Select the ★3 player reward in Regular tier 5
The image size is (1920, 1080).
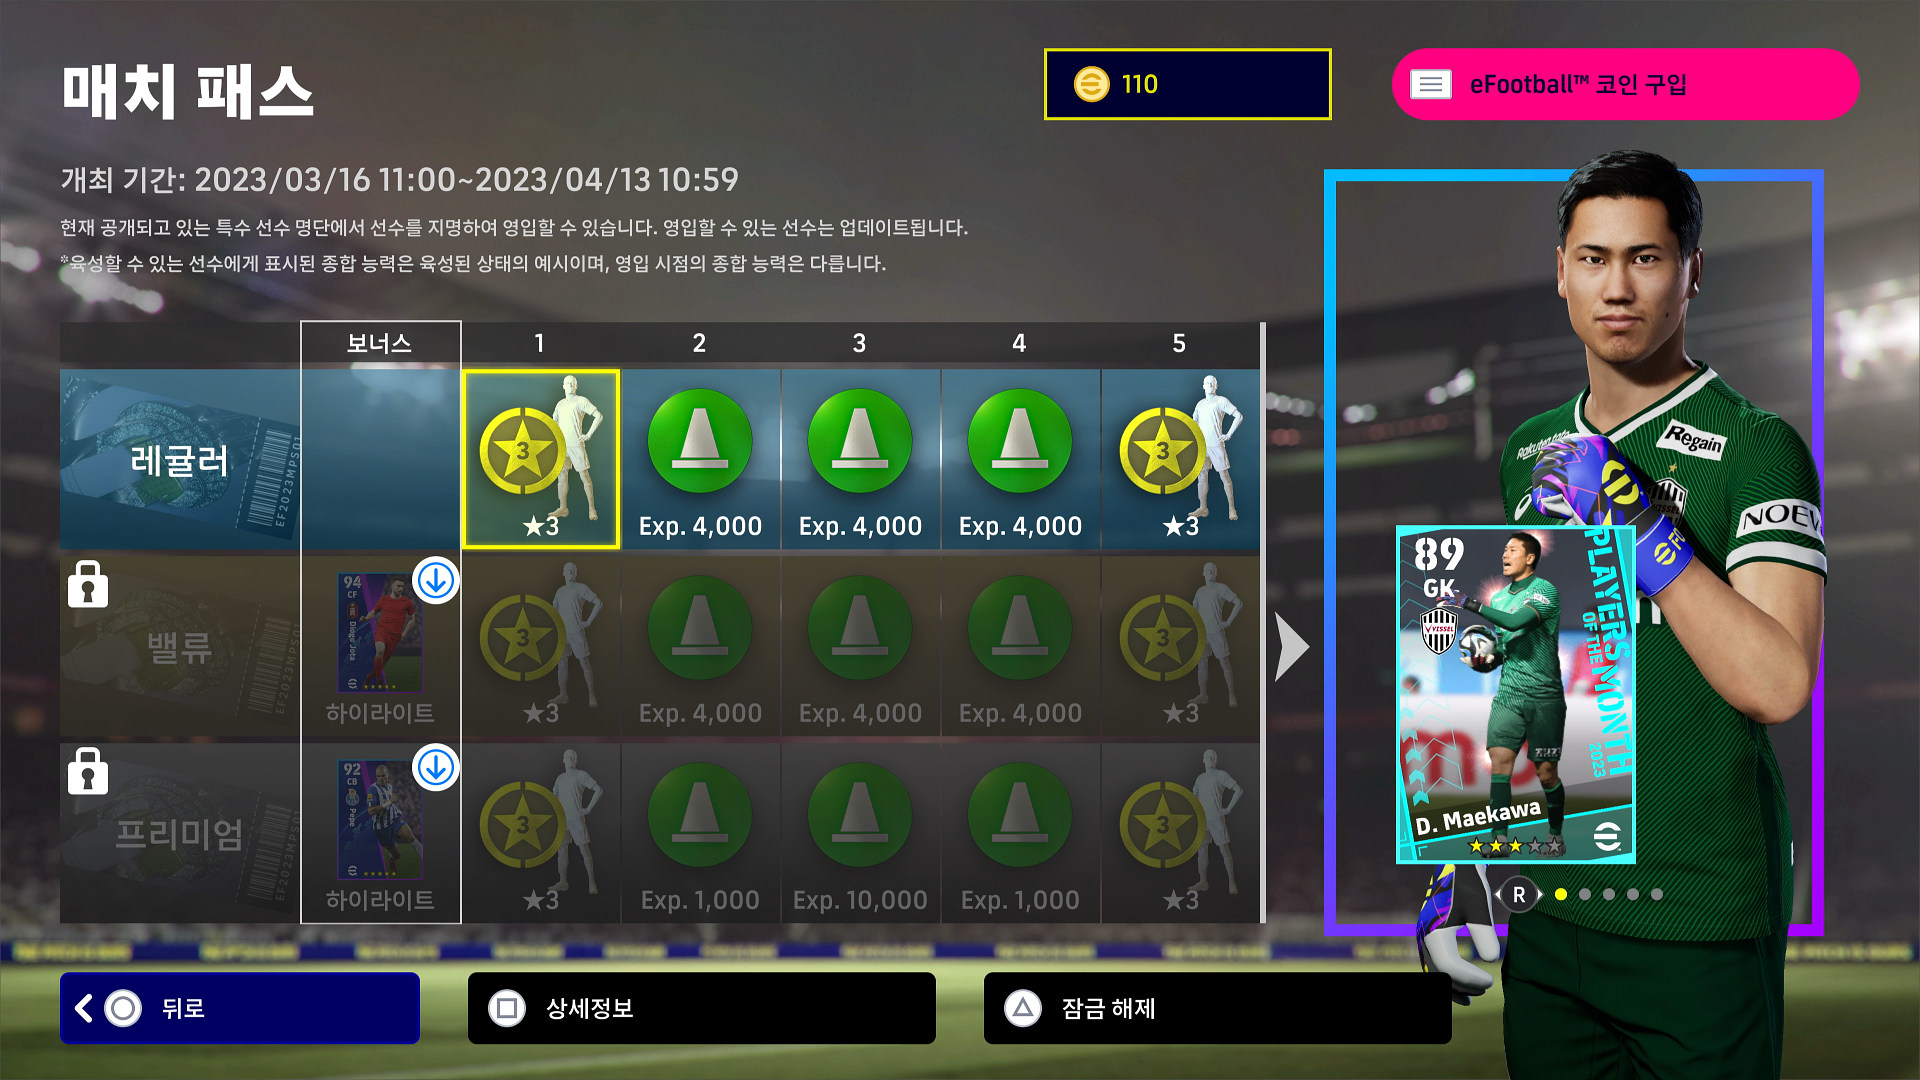pyautogui.click(x=1180, y=459)
